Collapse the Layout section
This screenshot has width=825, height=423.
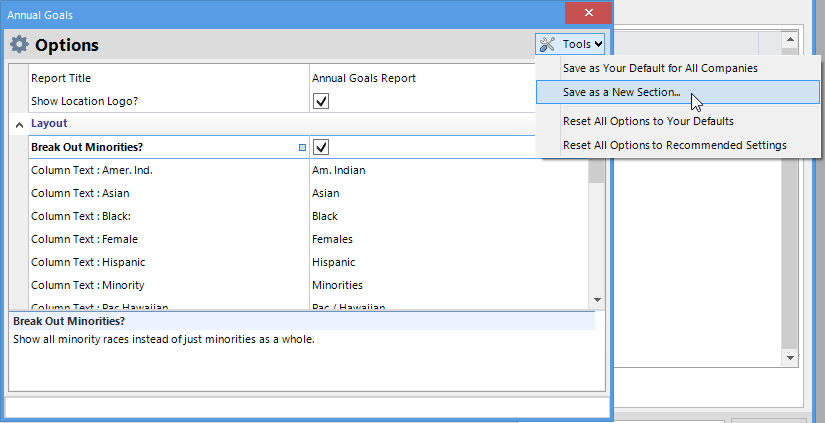pos(19,124)
